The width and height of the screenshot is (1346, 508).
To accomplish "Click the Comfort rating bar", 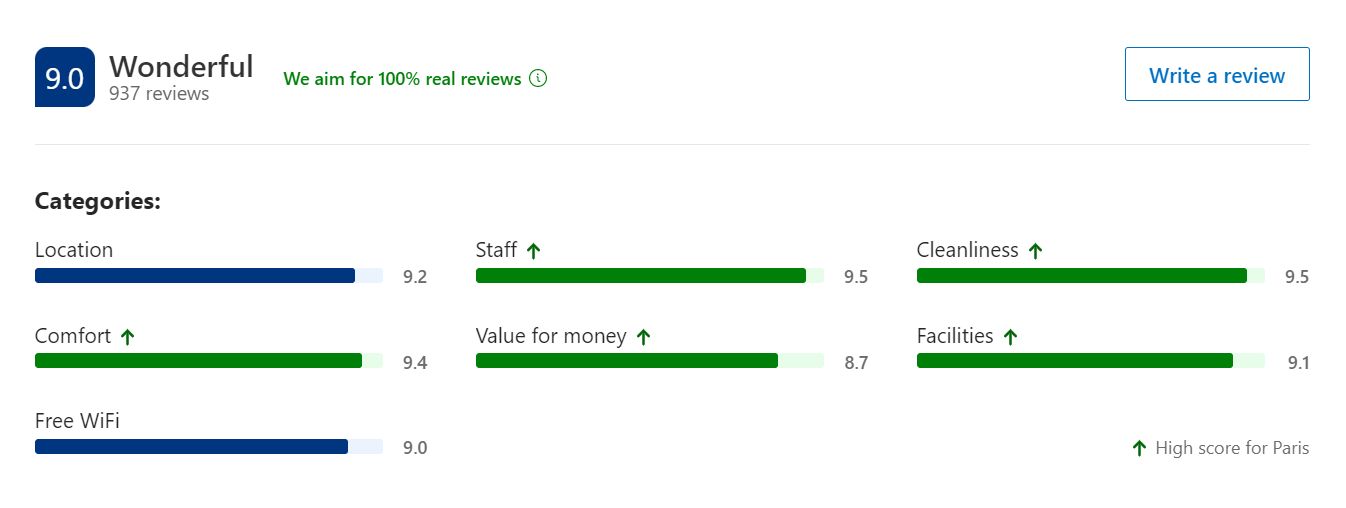I will pos(209,361).
